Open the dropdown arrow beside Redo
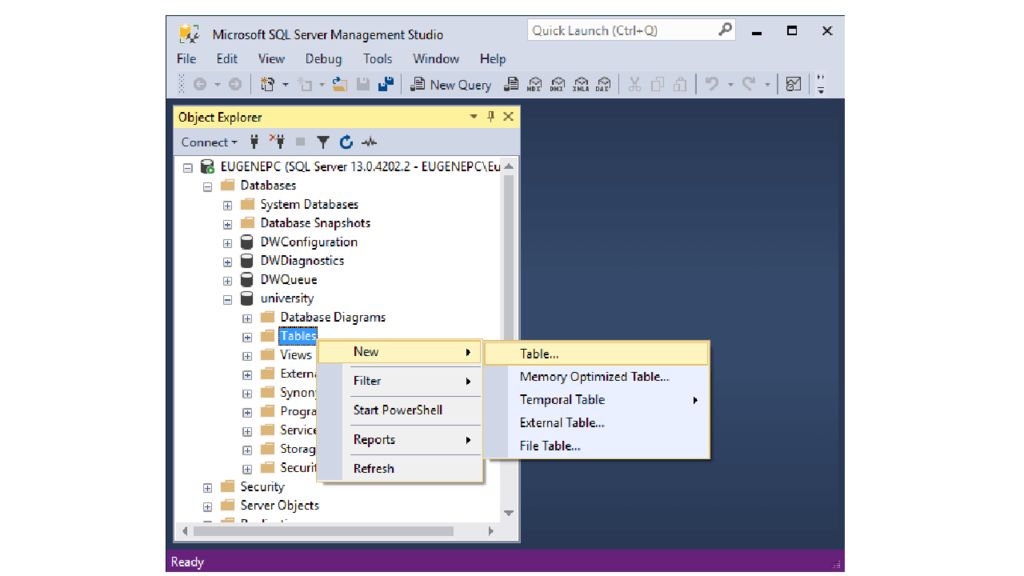This screenshot has height=576, width=1024. point(767,84)
